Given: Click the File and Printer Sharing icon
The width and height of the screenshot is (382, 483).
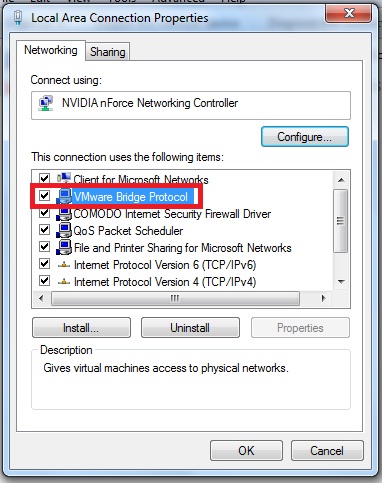Looking at the screenshot, I should point(64,248).
